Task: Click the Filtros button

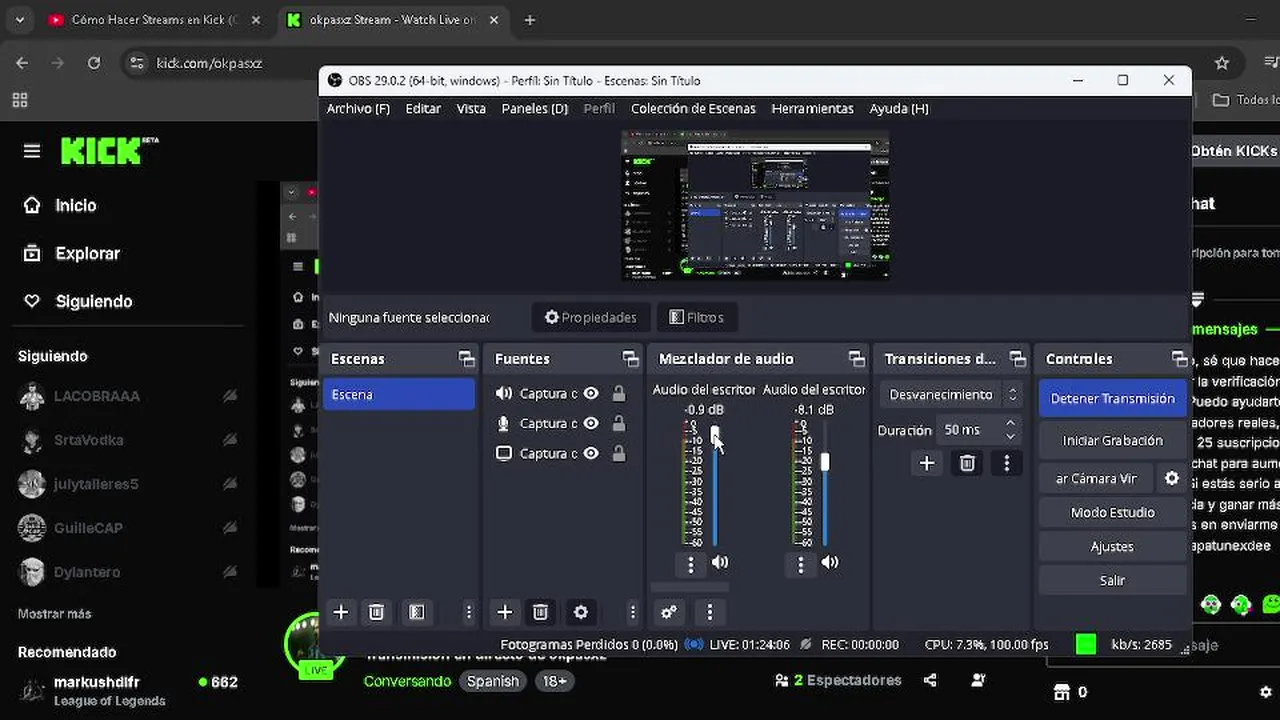Action: 696,317
